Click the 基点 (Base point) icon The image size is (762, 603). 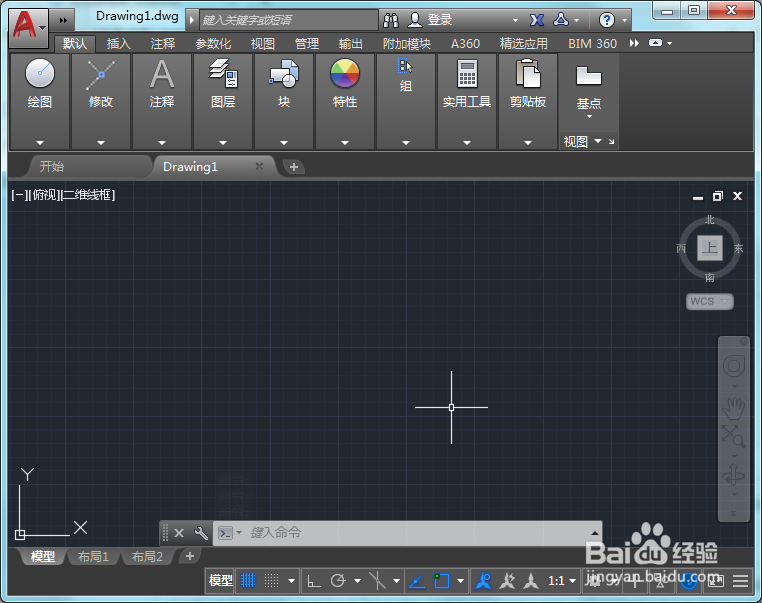click(x=589, y=76)
